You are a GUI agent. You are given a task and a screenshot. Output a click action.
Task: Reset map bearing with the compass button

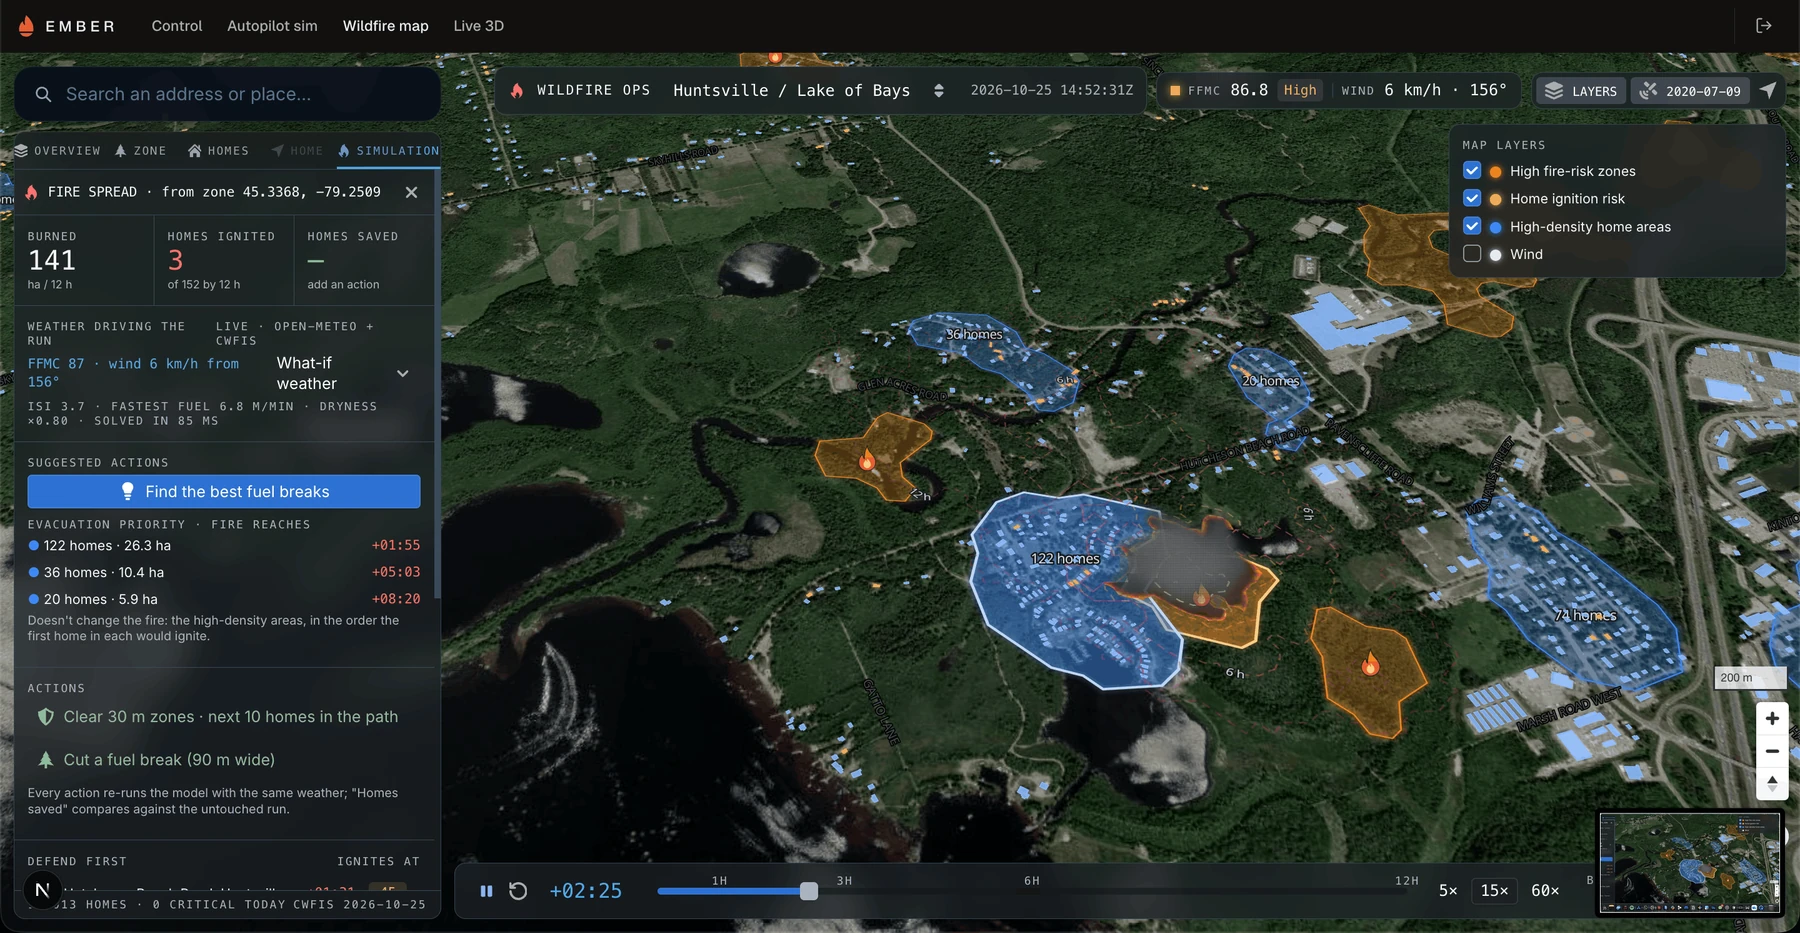pyautogui.click(x=1772, y=784)
